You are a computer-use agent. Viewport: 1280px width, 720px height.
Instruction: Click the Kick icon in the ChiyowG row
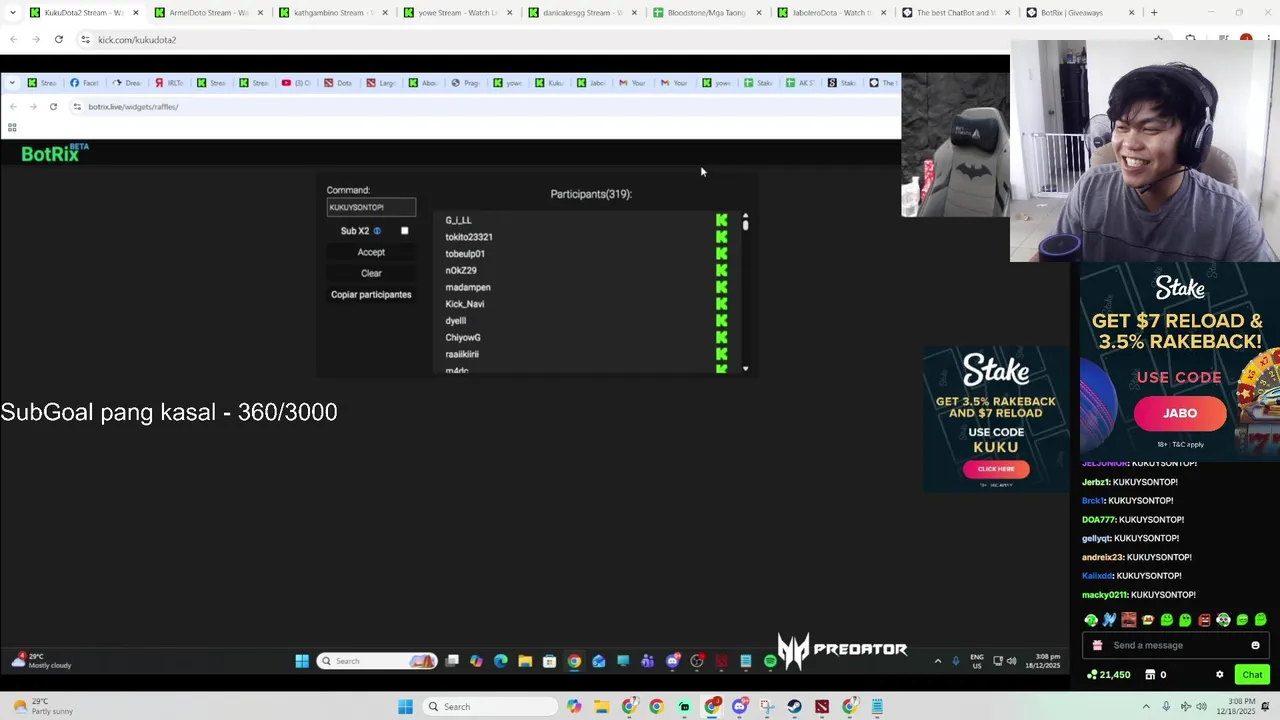click(722, 337)
